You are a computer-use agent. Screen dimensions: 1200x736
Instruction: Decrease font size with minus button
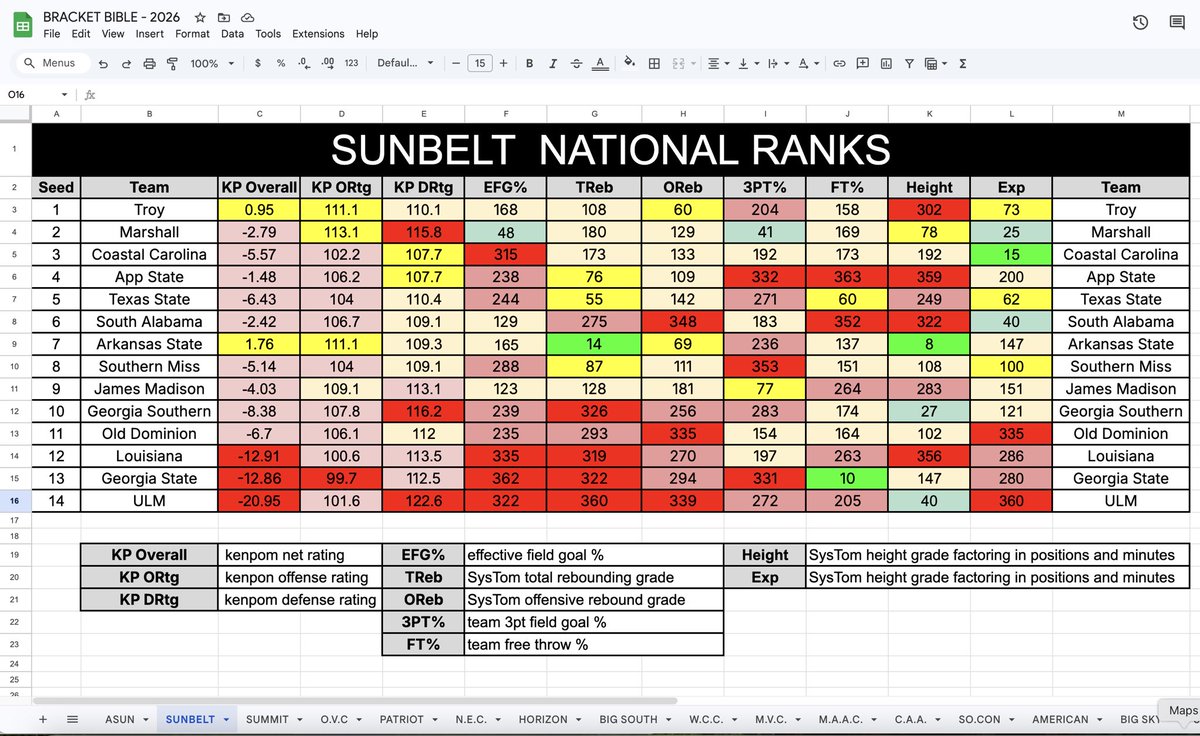pyautogui.click(x=456, y=63)
